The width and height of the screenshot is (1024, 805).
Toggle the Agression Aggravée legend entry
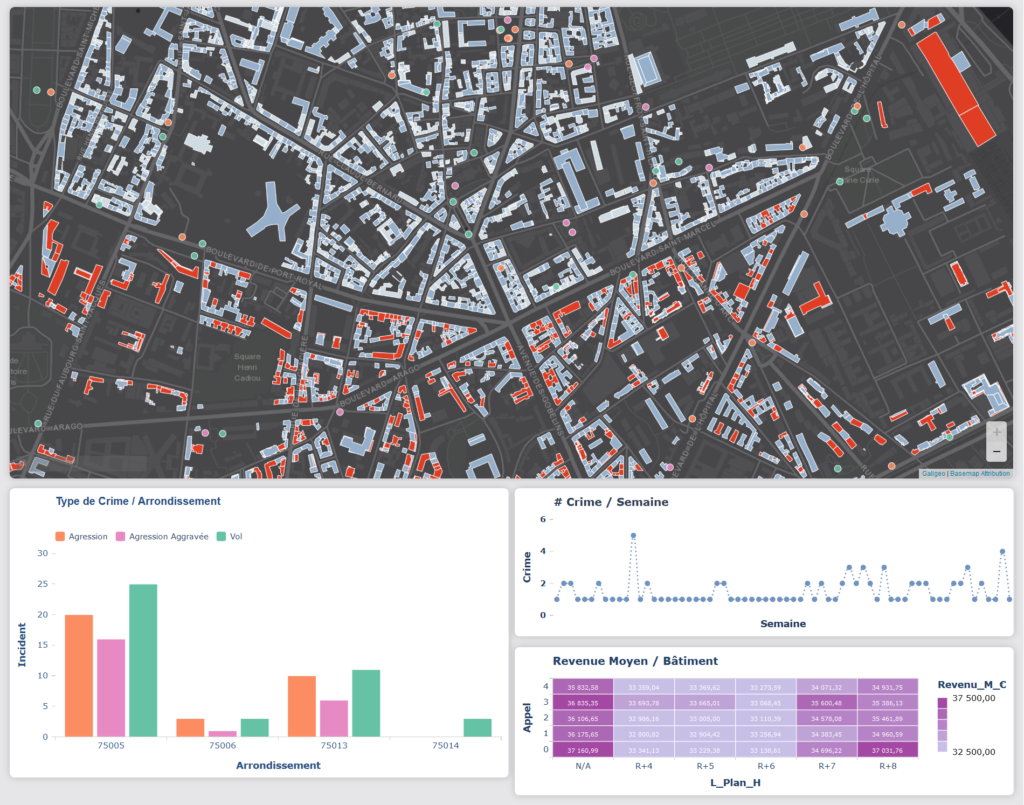click(x=162, y=537)
